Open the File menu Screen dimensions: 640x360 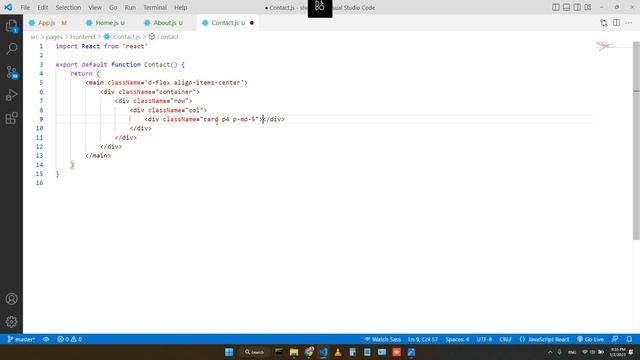click(25, 7)
